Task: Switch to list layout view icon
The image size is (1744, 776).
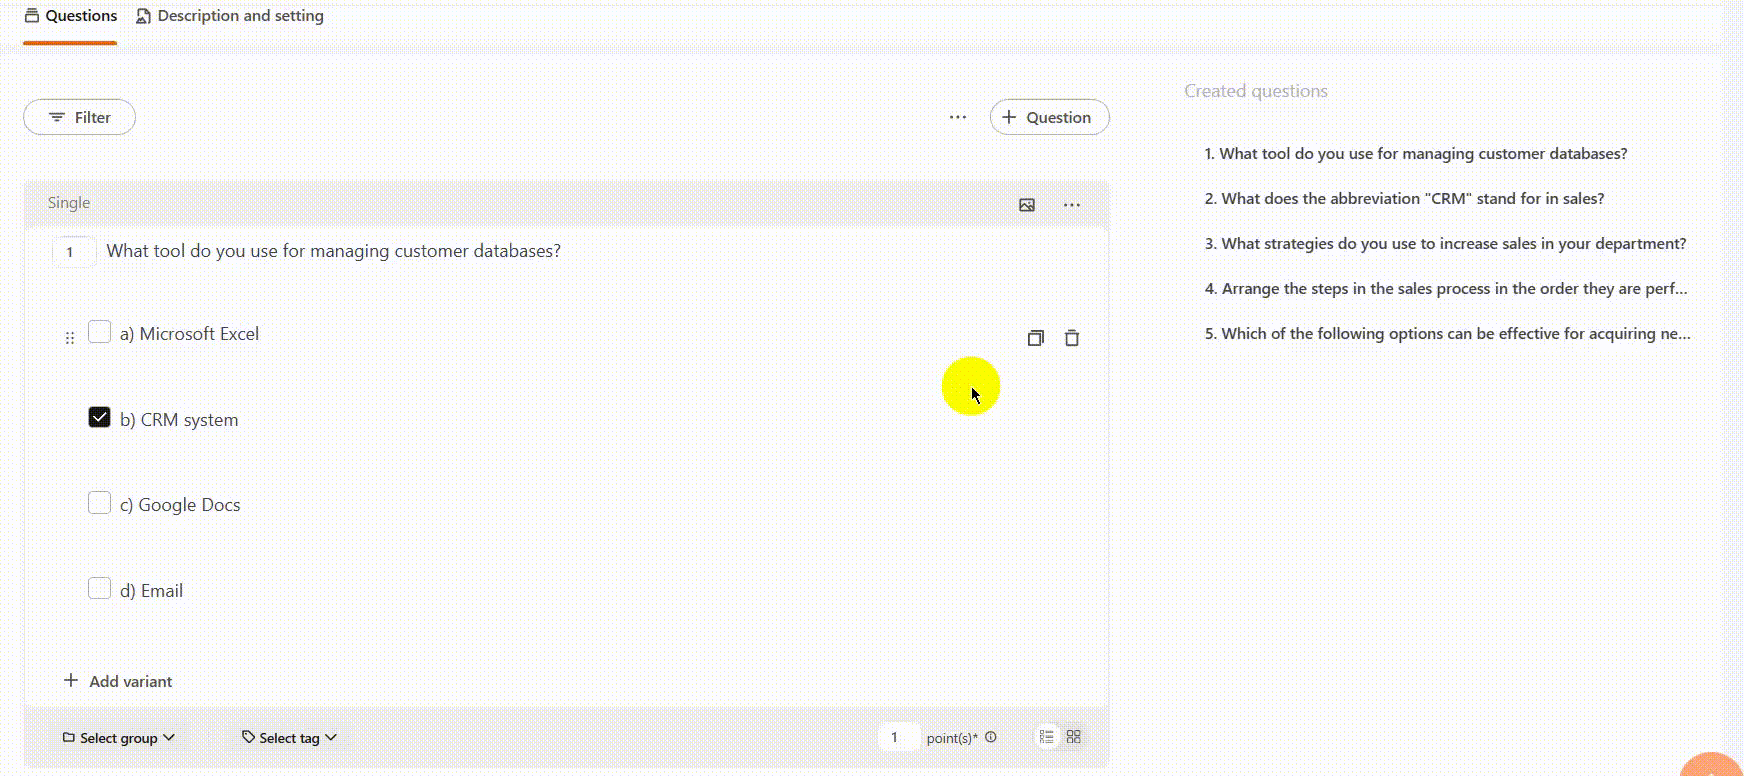Action: pyautogui.click(x=1047, y=737)
